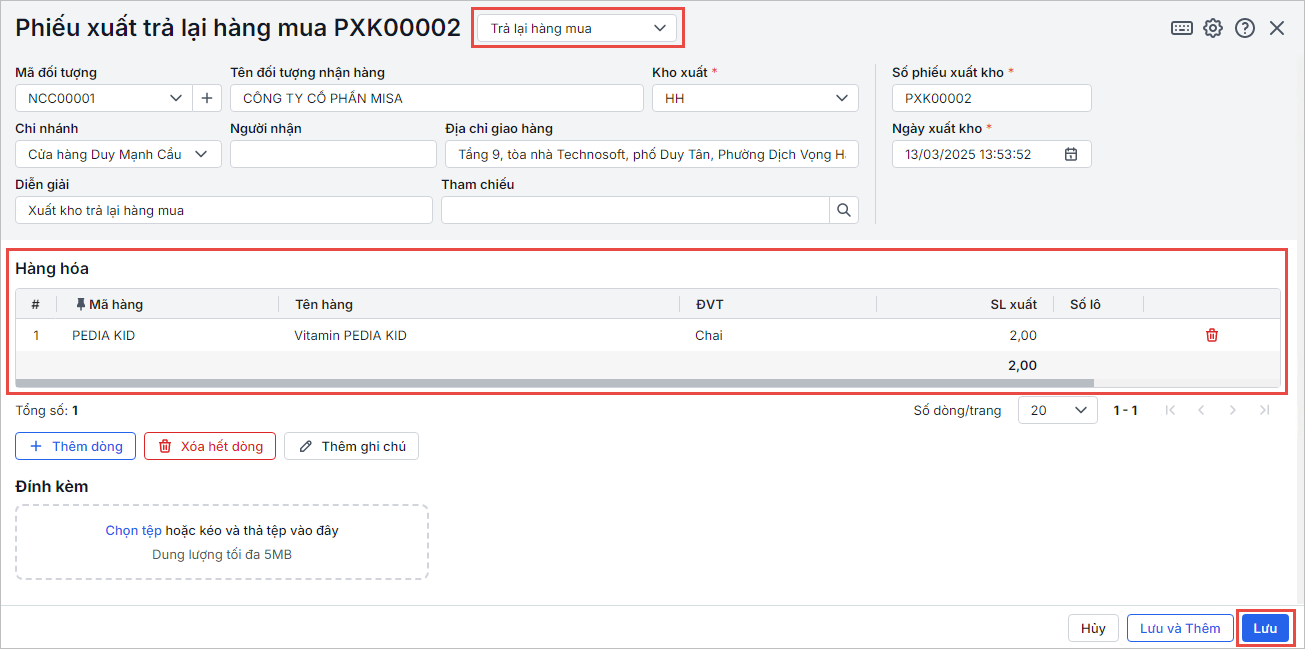Screen dimensions: 1305x649
Task: Click the Người nhận input field
Action: point(333,154)
